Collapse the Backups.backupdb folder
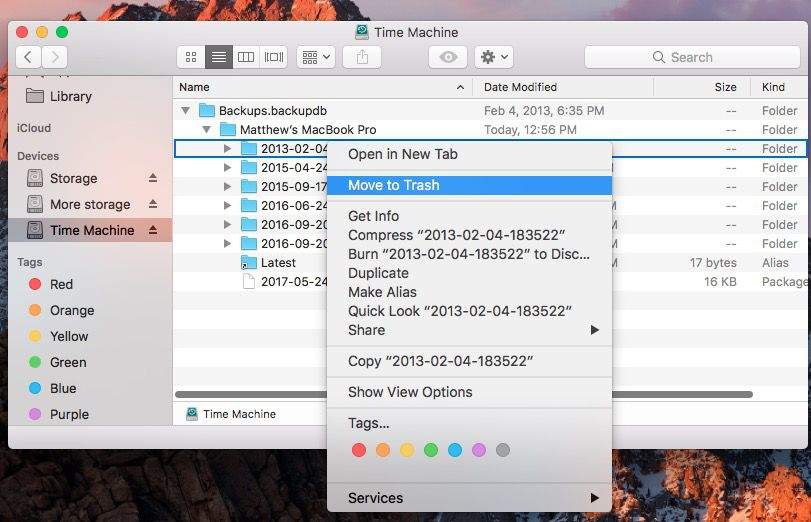 click(x=186, y=111)
